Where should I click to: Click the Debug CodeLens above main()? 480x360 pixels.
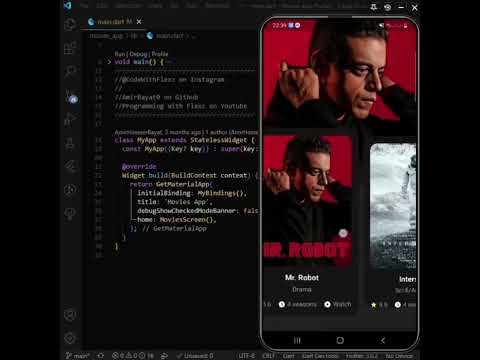coord(138,54)
